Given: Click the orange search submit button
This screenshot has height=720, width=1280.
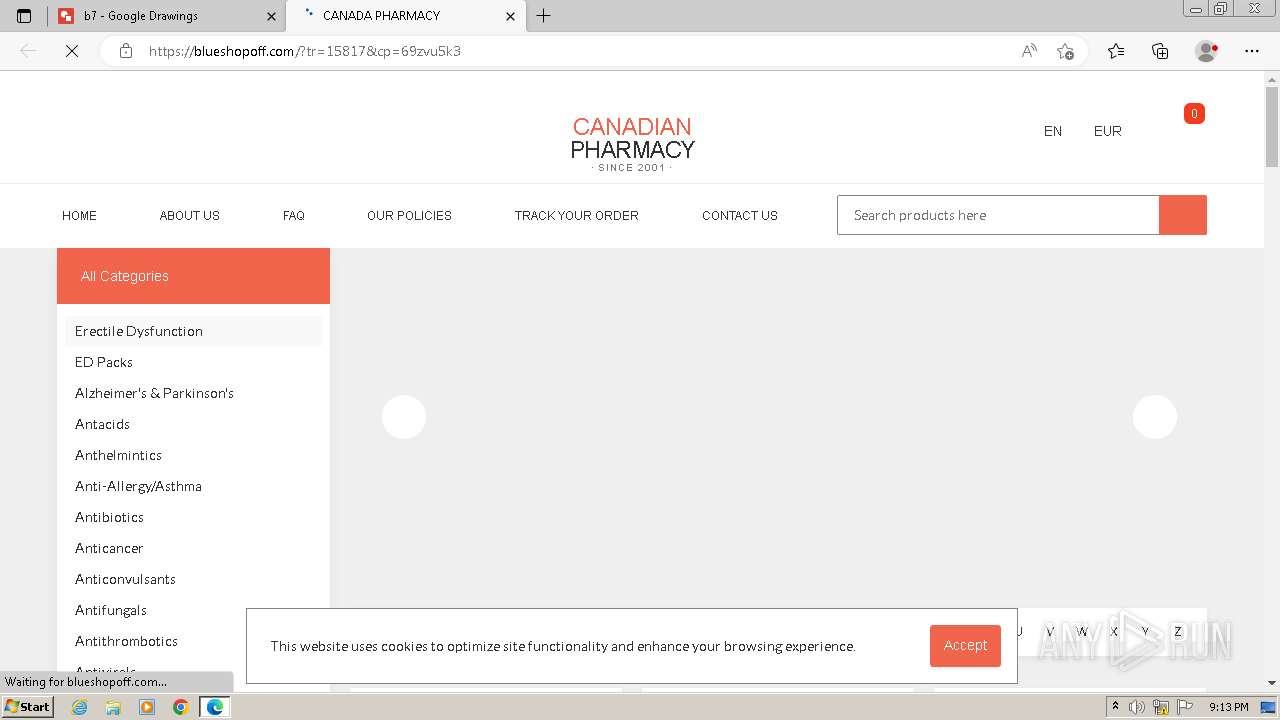Looking at the screenshot, I should (1183, 215).
